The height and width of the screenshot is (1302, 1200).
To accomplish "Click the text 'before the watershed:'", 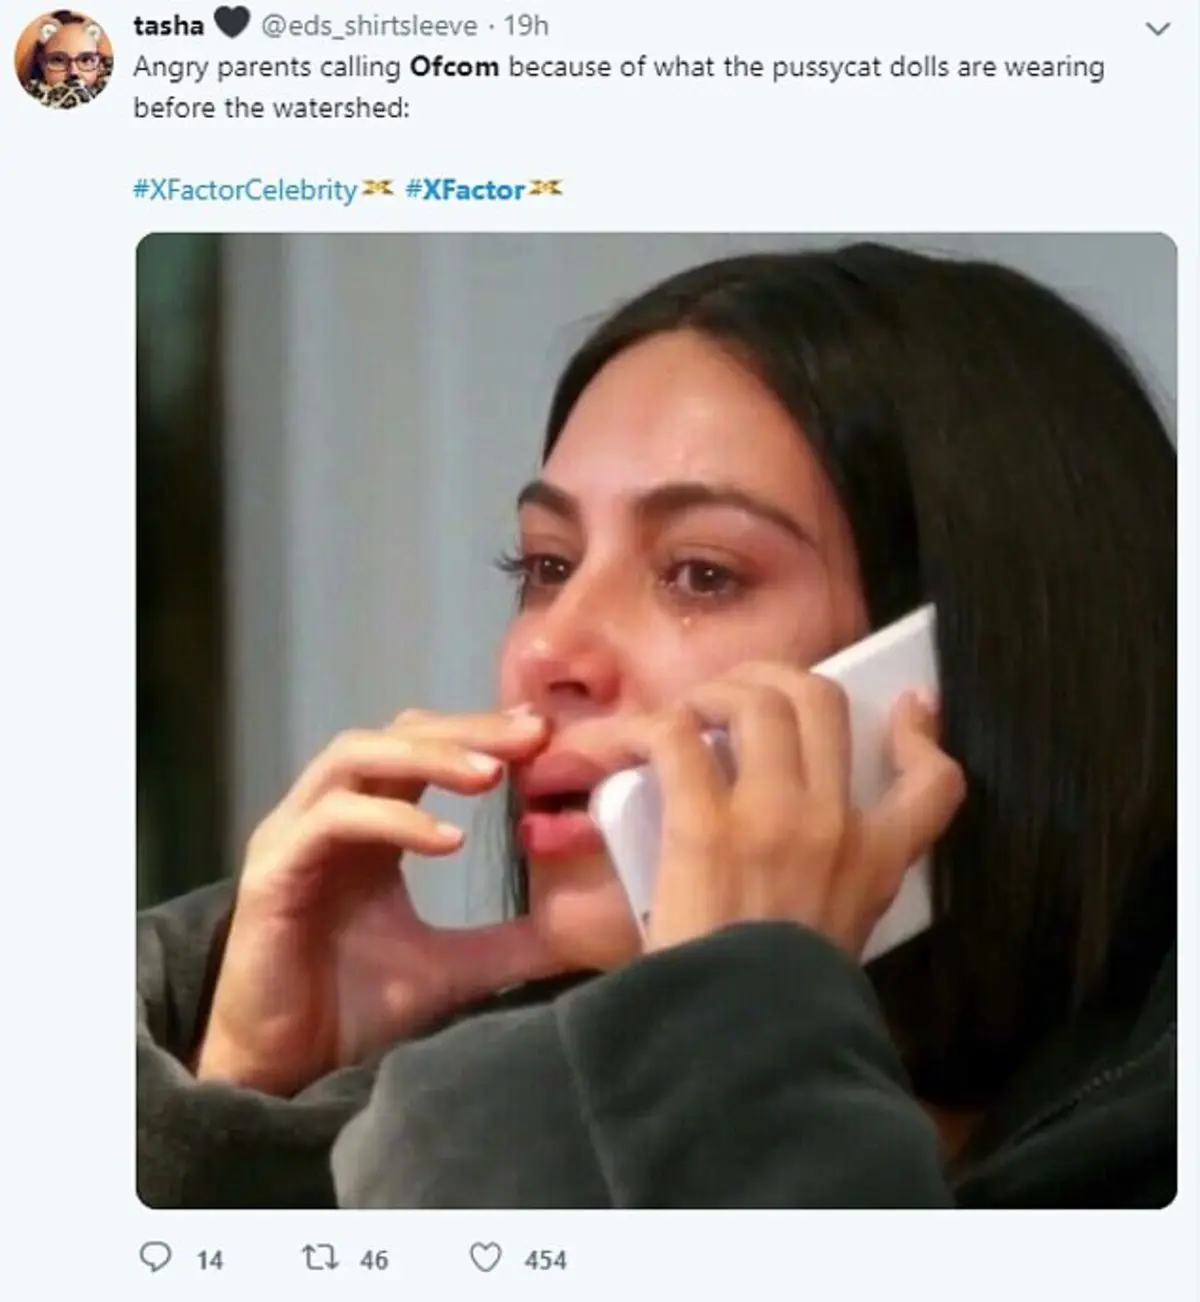I will tap(272, 108).
